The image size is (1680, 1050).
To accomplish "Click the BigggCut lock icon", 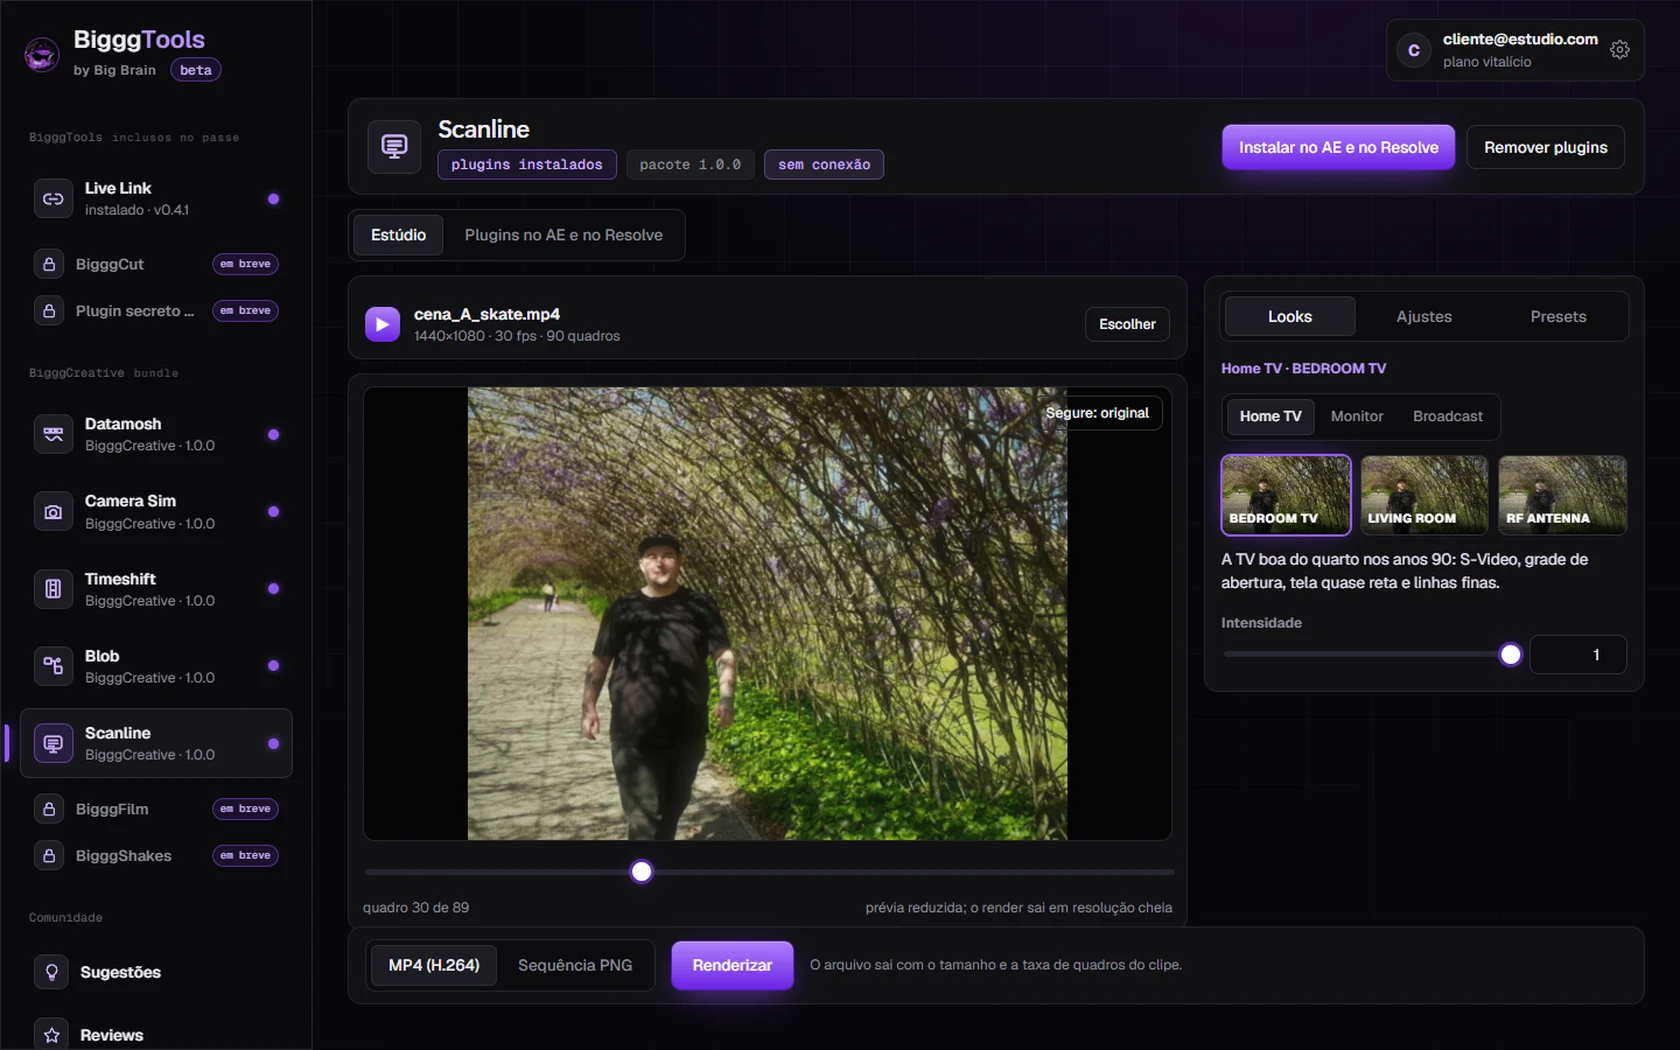I will point(49,264).
